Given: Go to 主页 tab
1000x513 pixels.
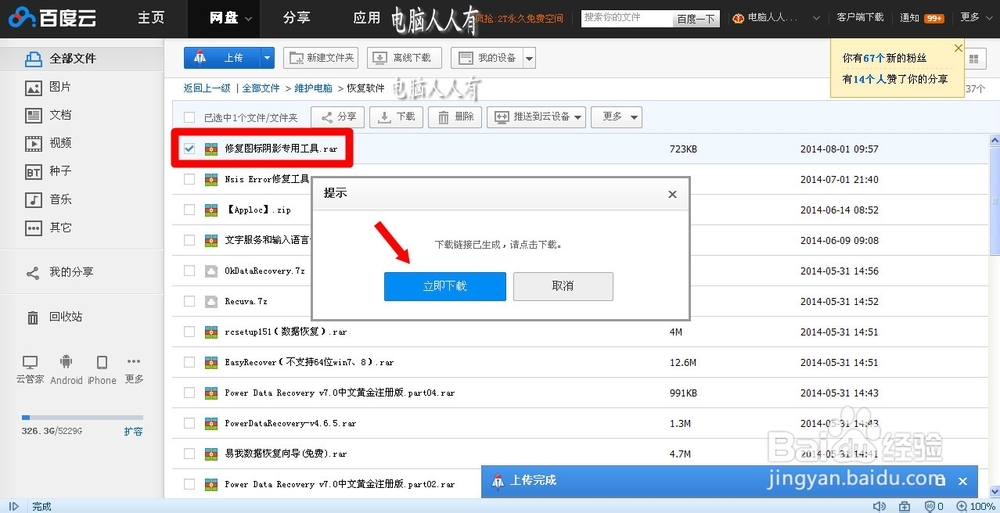Looking at the screenshot, I should click(151, 18).
